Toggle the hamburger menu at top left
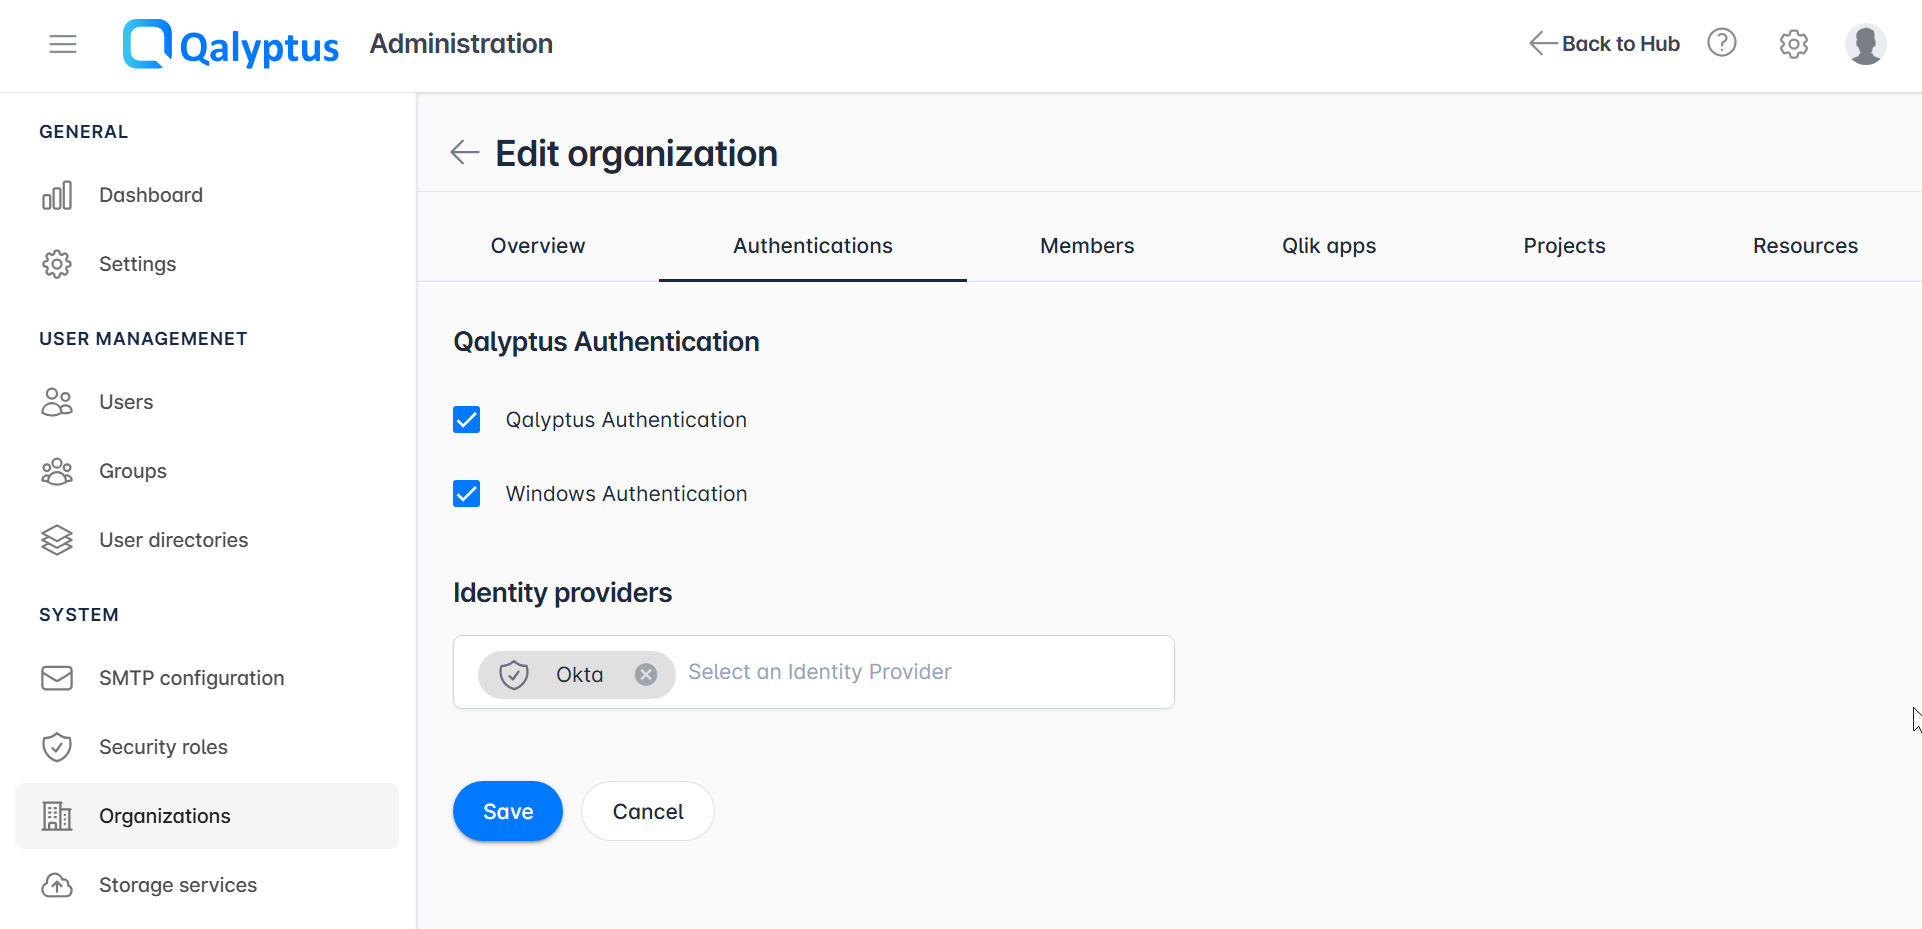 [63, 44]
